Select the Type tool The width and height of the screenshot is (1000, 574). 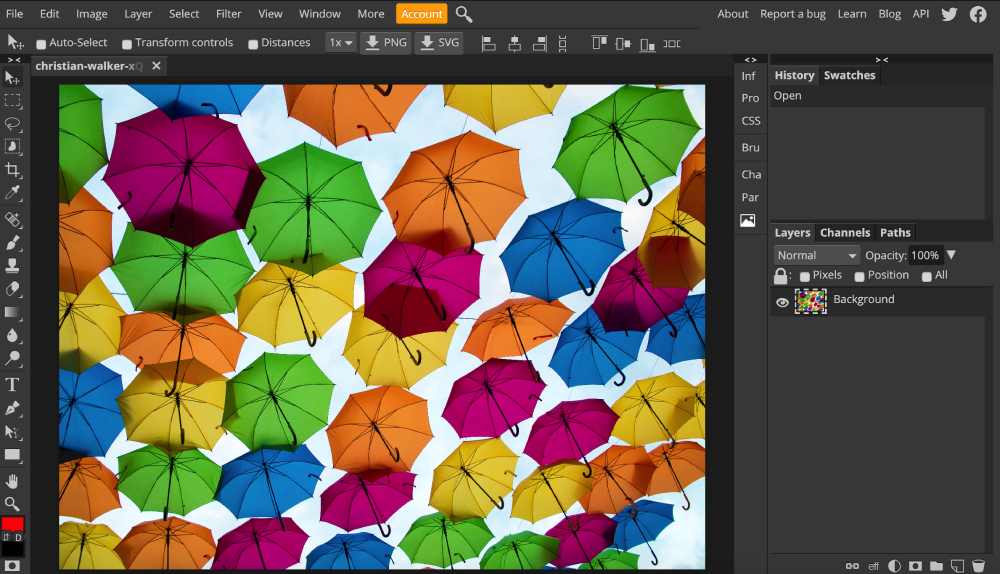12,385
